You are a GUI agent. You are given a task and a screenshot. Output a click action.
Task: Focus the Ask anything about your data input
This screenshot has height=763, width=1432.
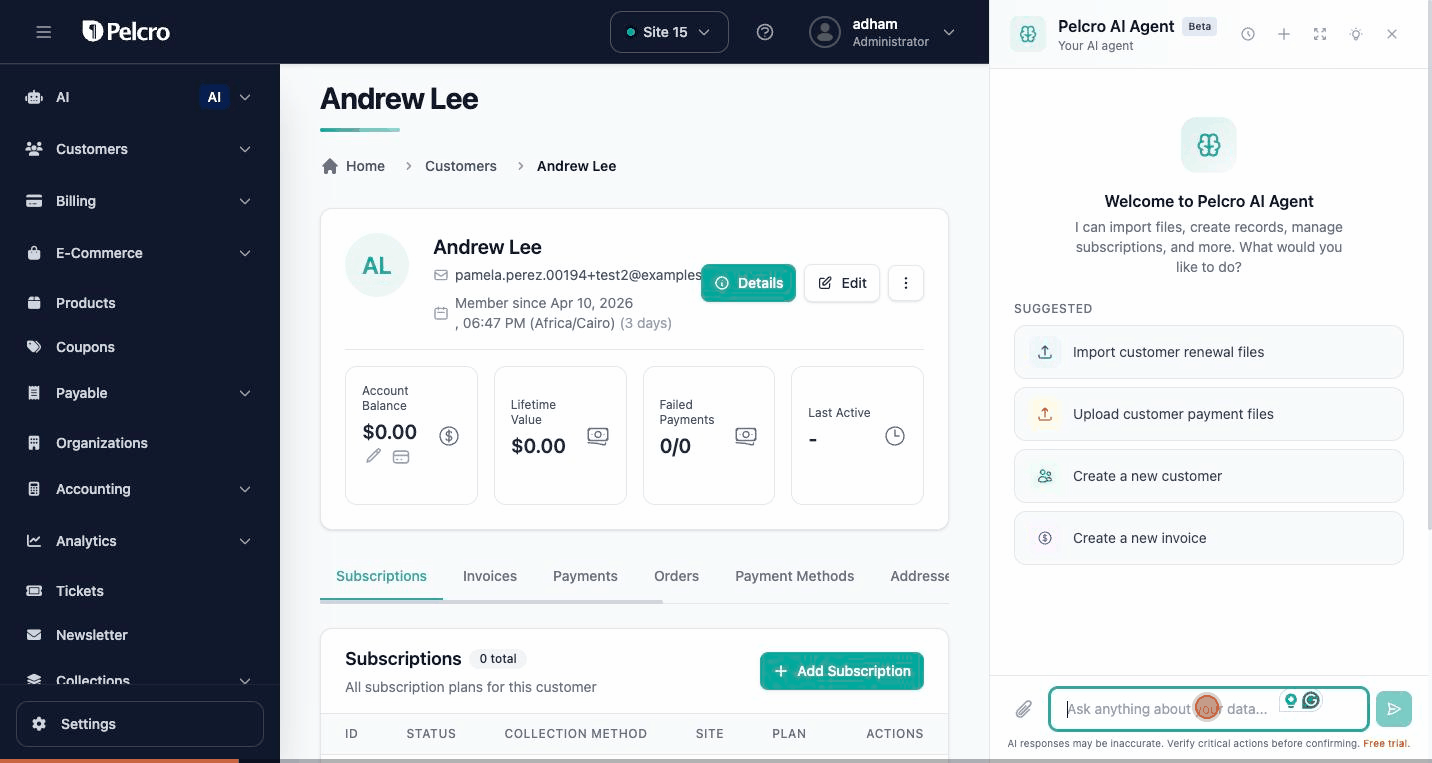click(x=1208, y=709)
